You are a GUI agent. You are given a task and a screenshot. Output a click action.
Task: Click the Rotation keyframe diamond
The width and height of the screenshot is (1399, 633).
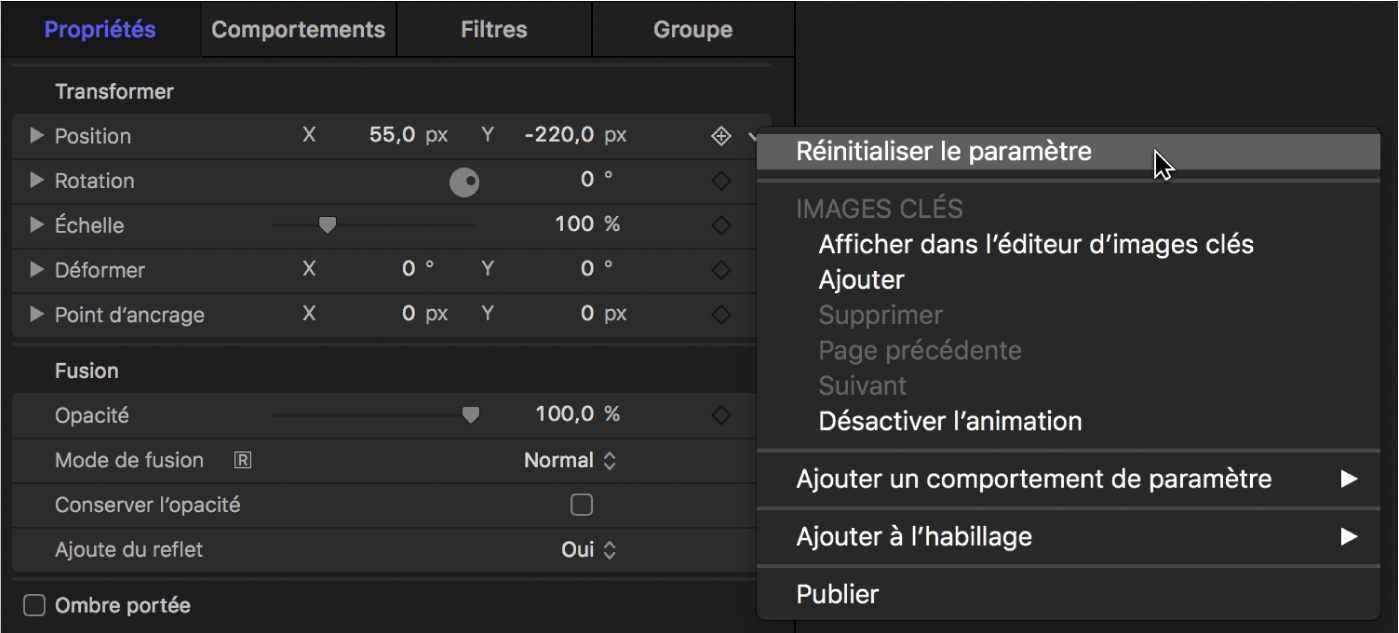pyautogui.click(x=720, y=181)
